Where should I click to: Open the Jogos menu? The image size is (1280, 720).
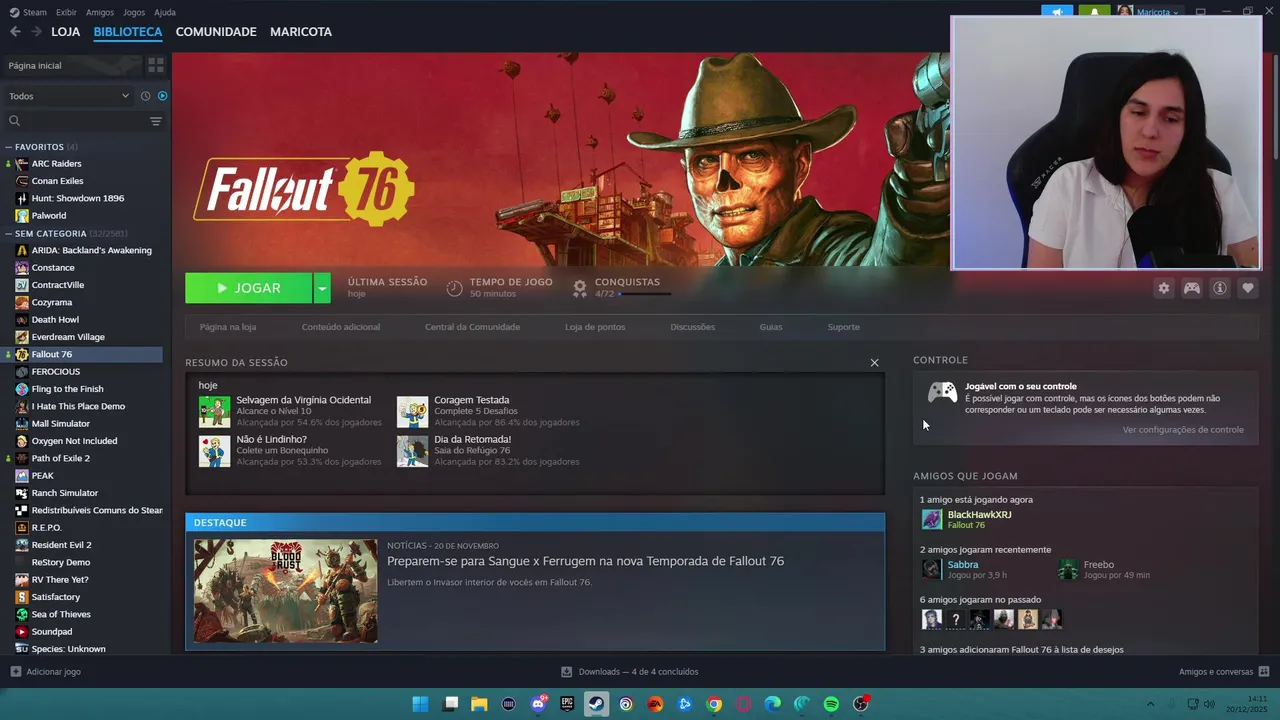pos(134,12)
